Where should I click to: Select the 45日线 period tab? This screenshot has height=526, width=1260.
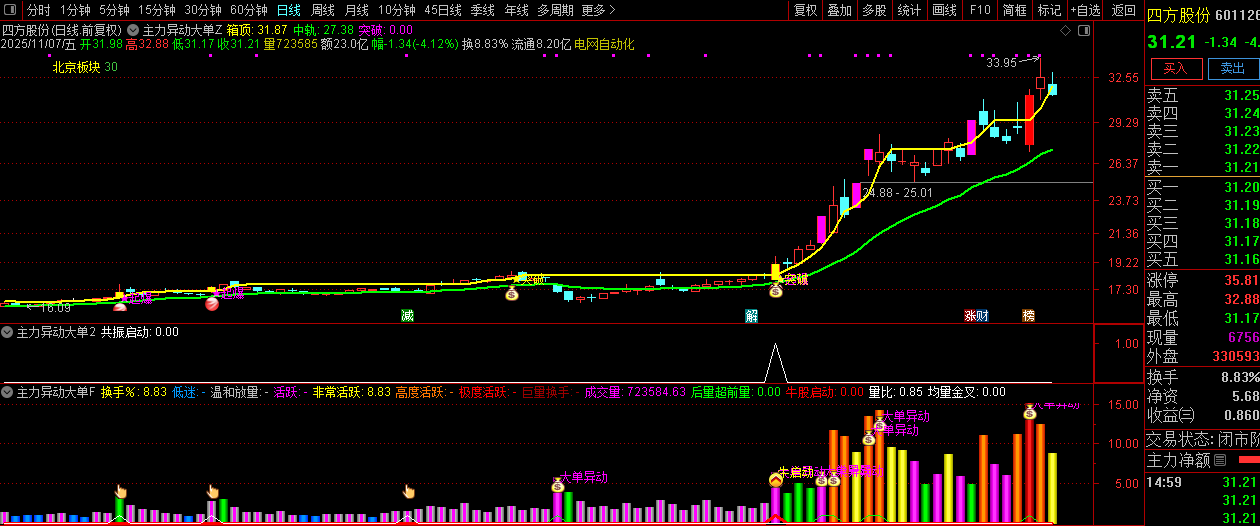click(x=443, y=10)
